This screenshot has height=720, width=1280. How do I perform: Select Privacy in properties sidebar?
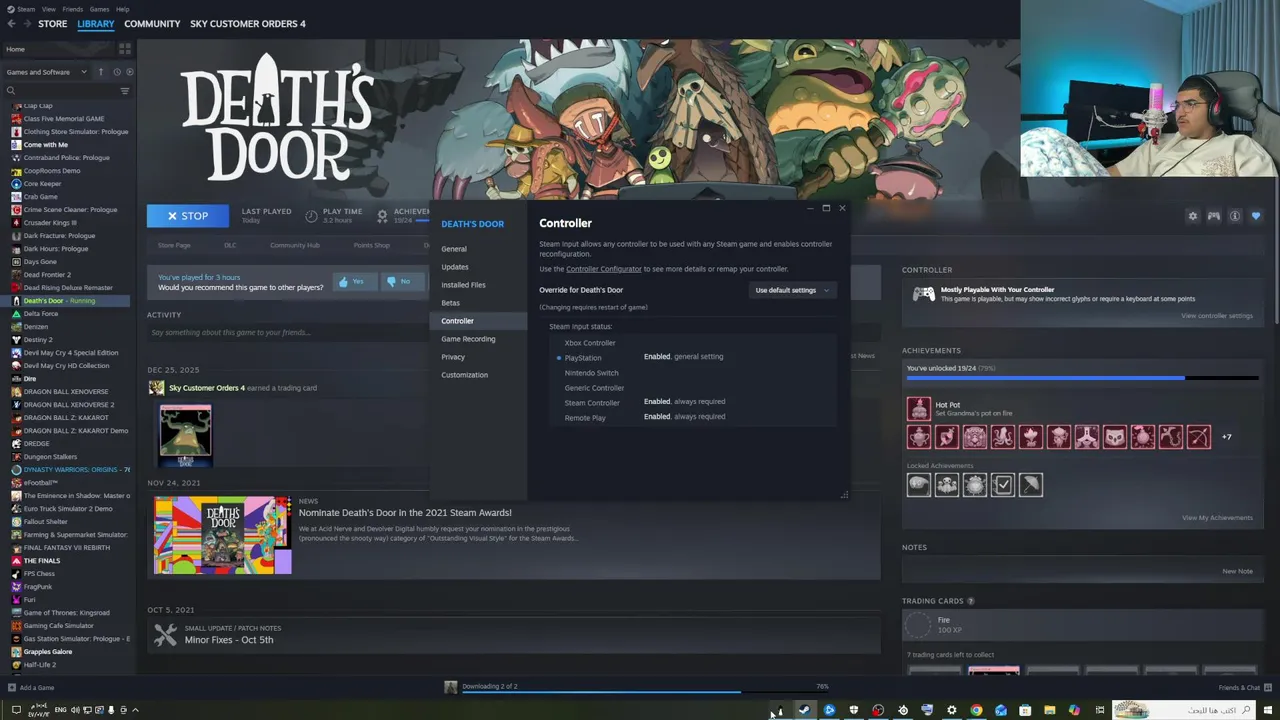click(x=453, y=357)
